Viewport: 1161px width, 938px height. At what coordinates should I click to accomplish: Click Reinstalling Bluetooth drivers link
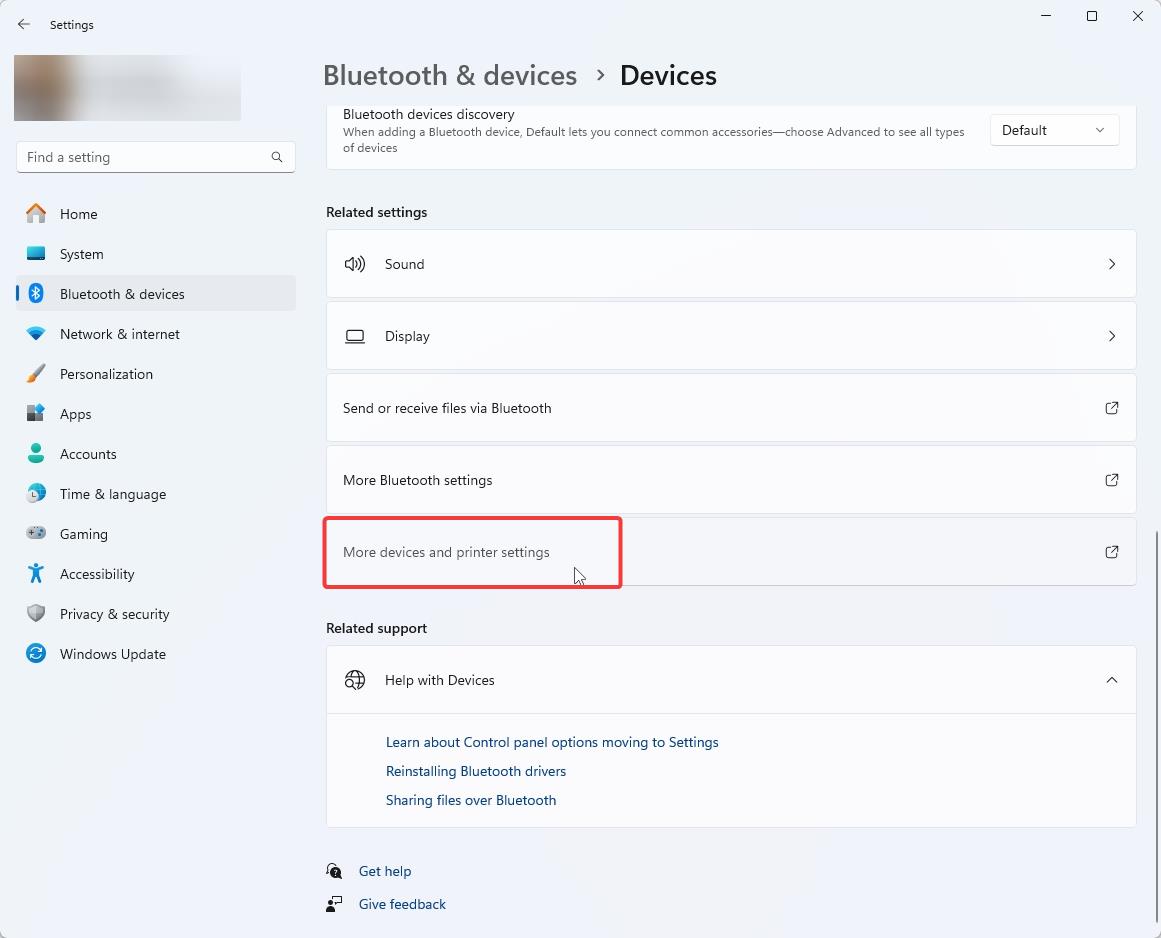(476, 771)
